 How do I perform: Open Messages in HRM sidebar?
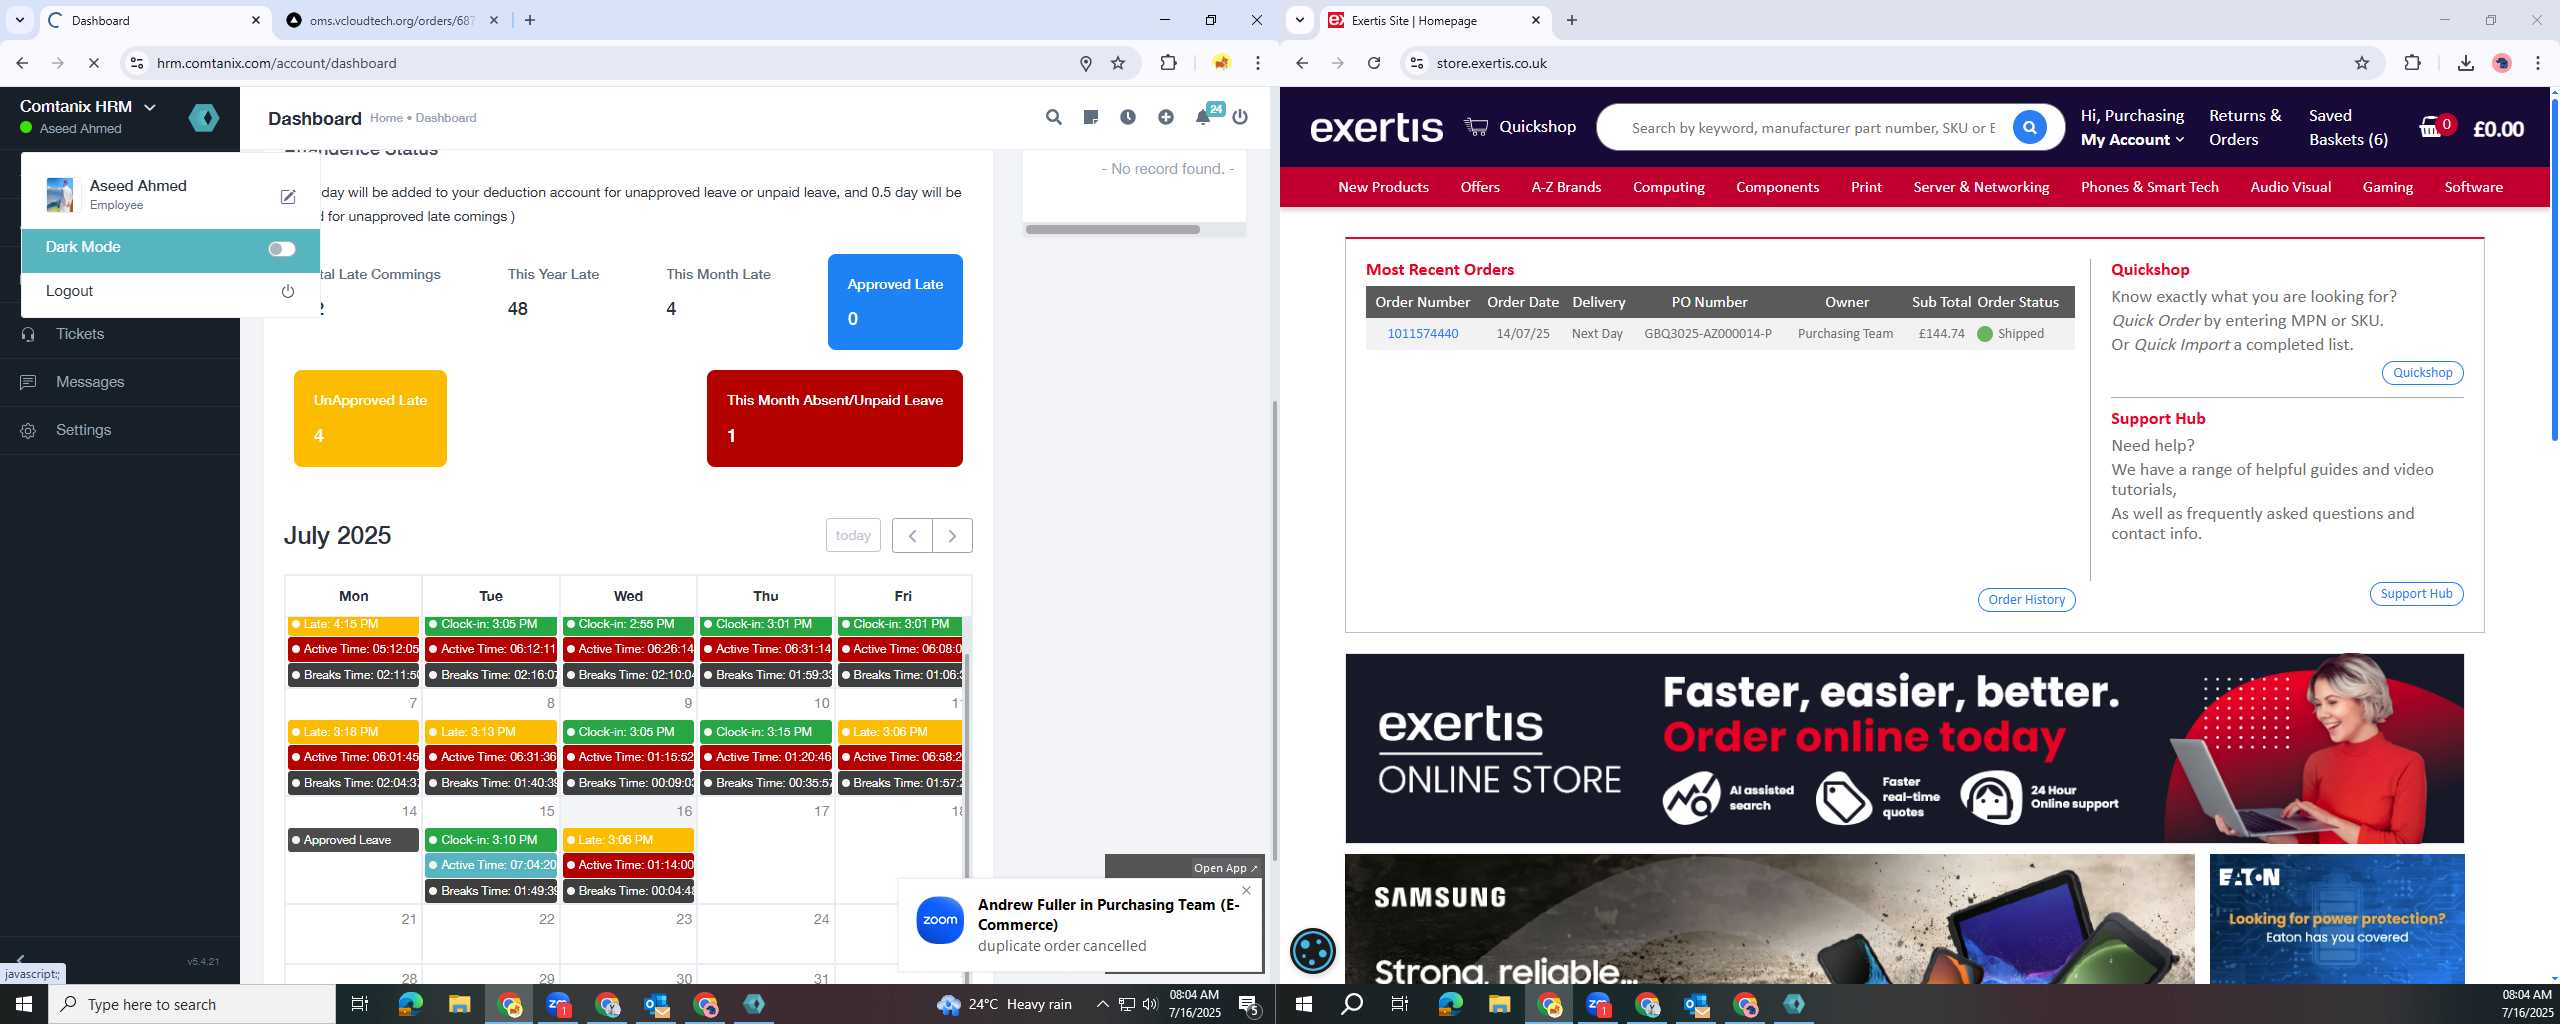90,382
